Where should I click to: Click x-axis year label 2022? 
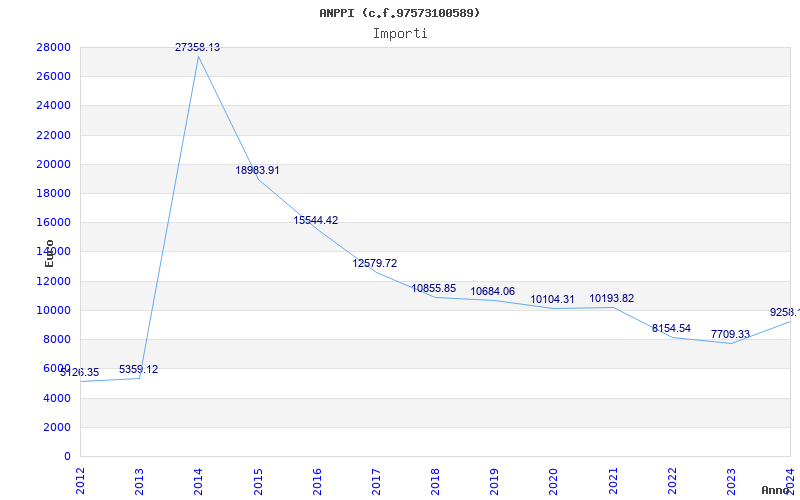(672, 482)
